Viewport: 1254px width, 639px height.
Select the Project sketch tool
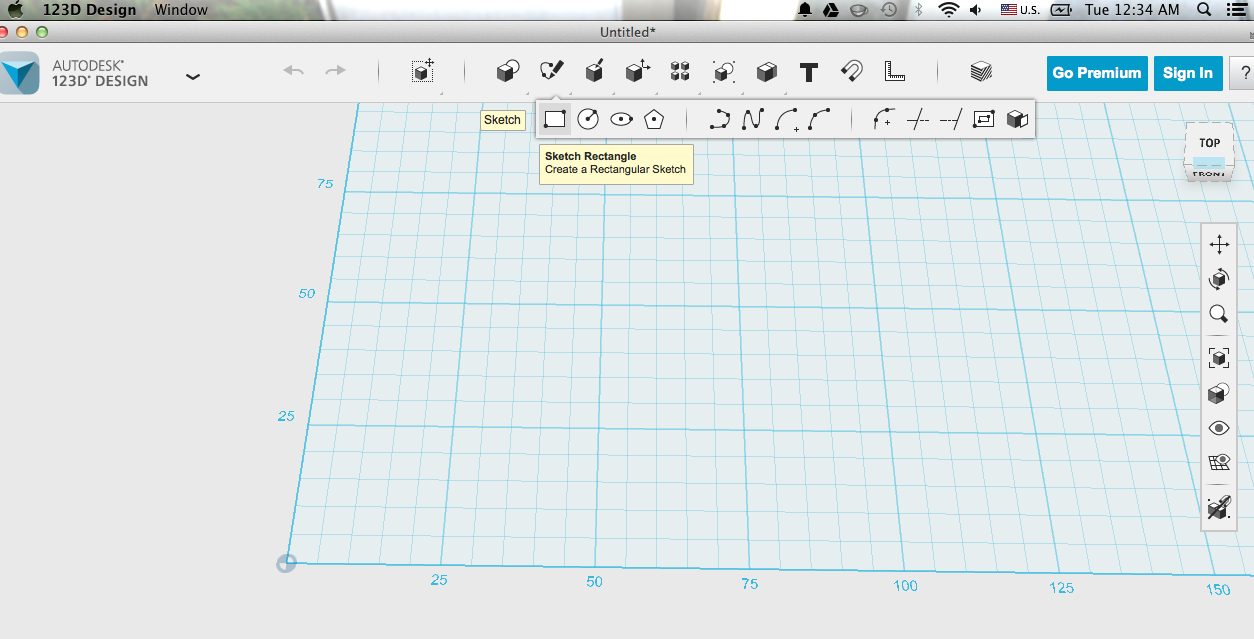click(x=1017, y=120)
